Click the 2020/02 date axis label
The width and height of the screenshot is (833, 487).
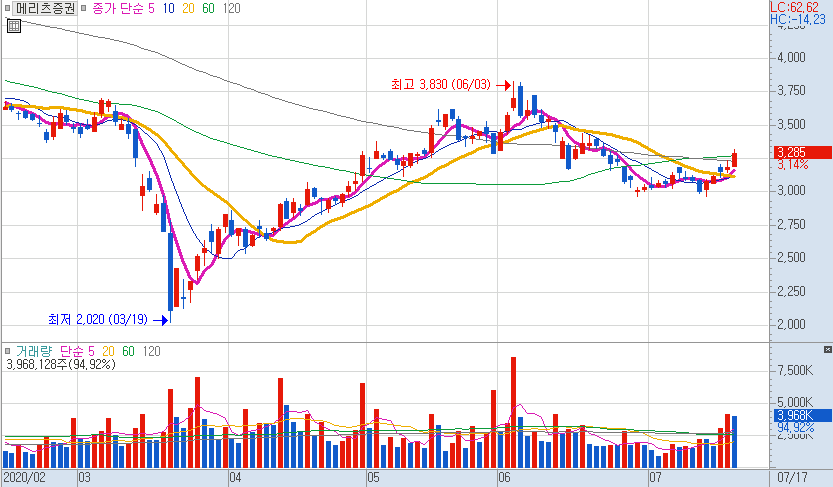tap(24, 477)
